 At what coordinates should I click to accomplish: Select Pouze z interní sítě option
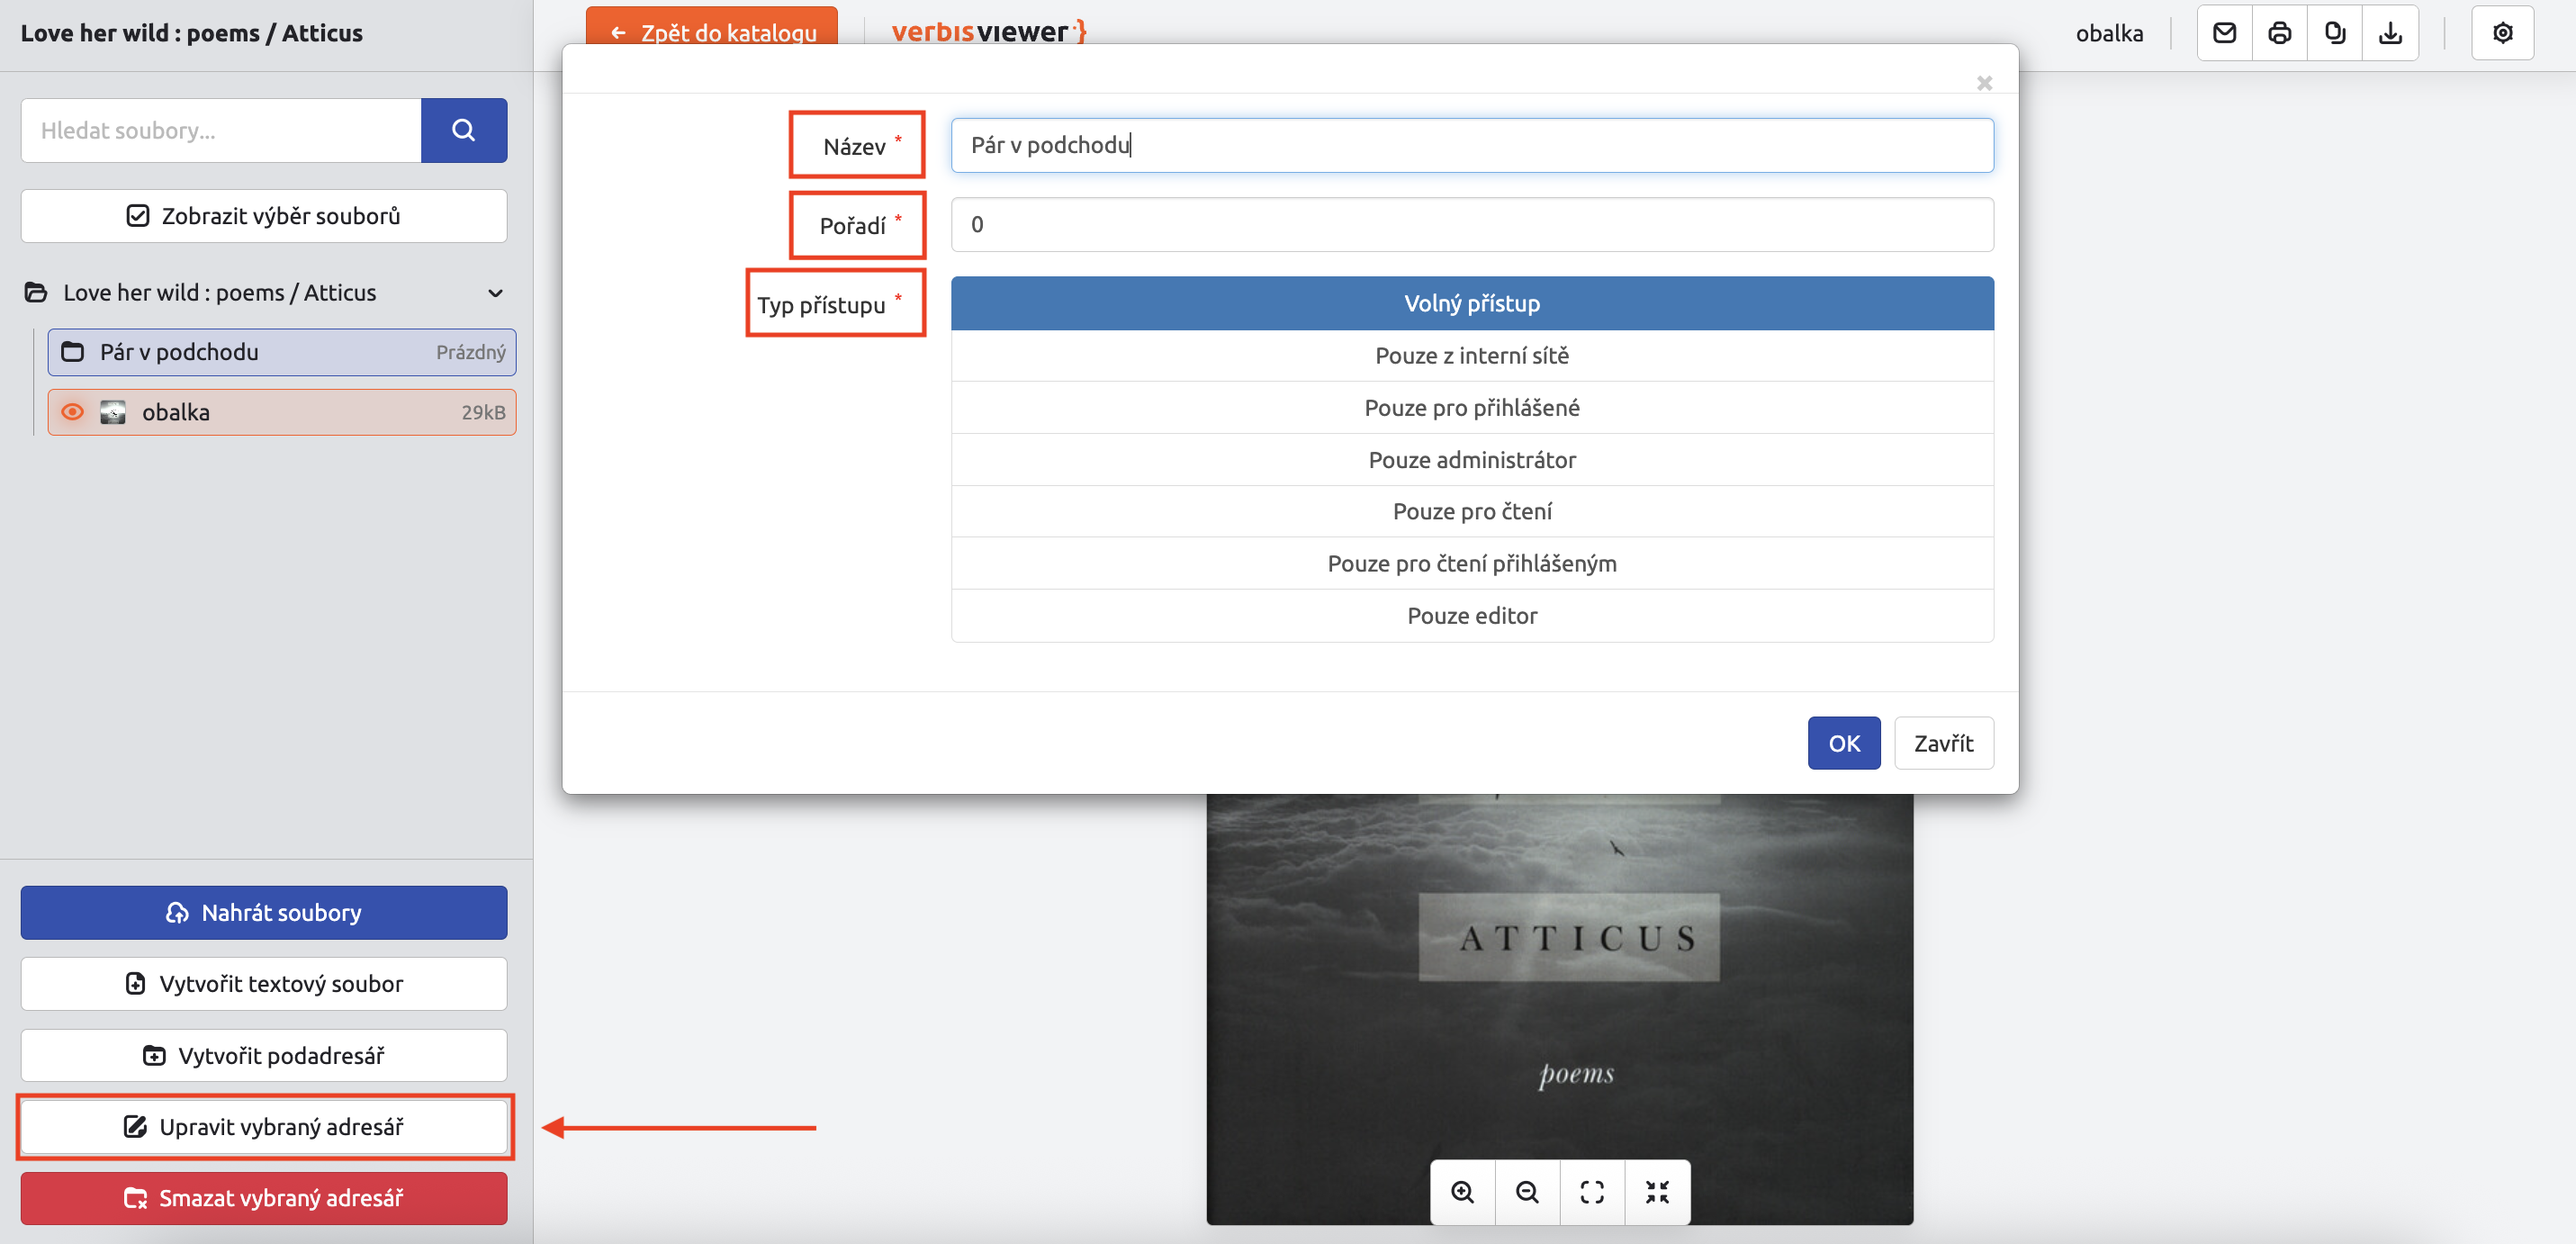tap(1472, 355)
